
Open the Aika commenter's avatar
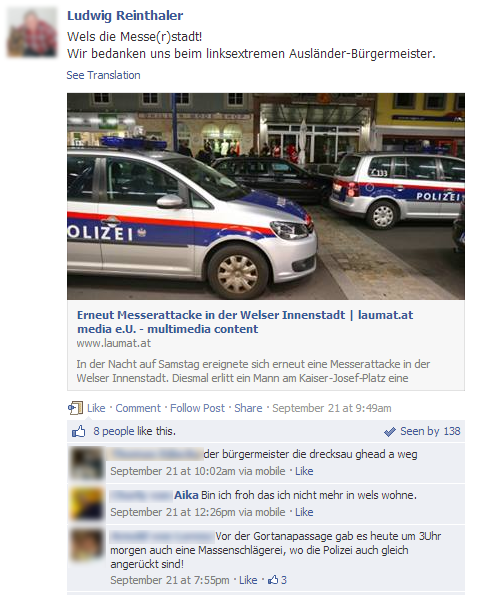click(87, 504)
